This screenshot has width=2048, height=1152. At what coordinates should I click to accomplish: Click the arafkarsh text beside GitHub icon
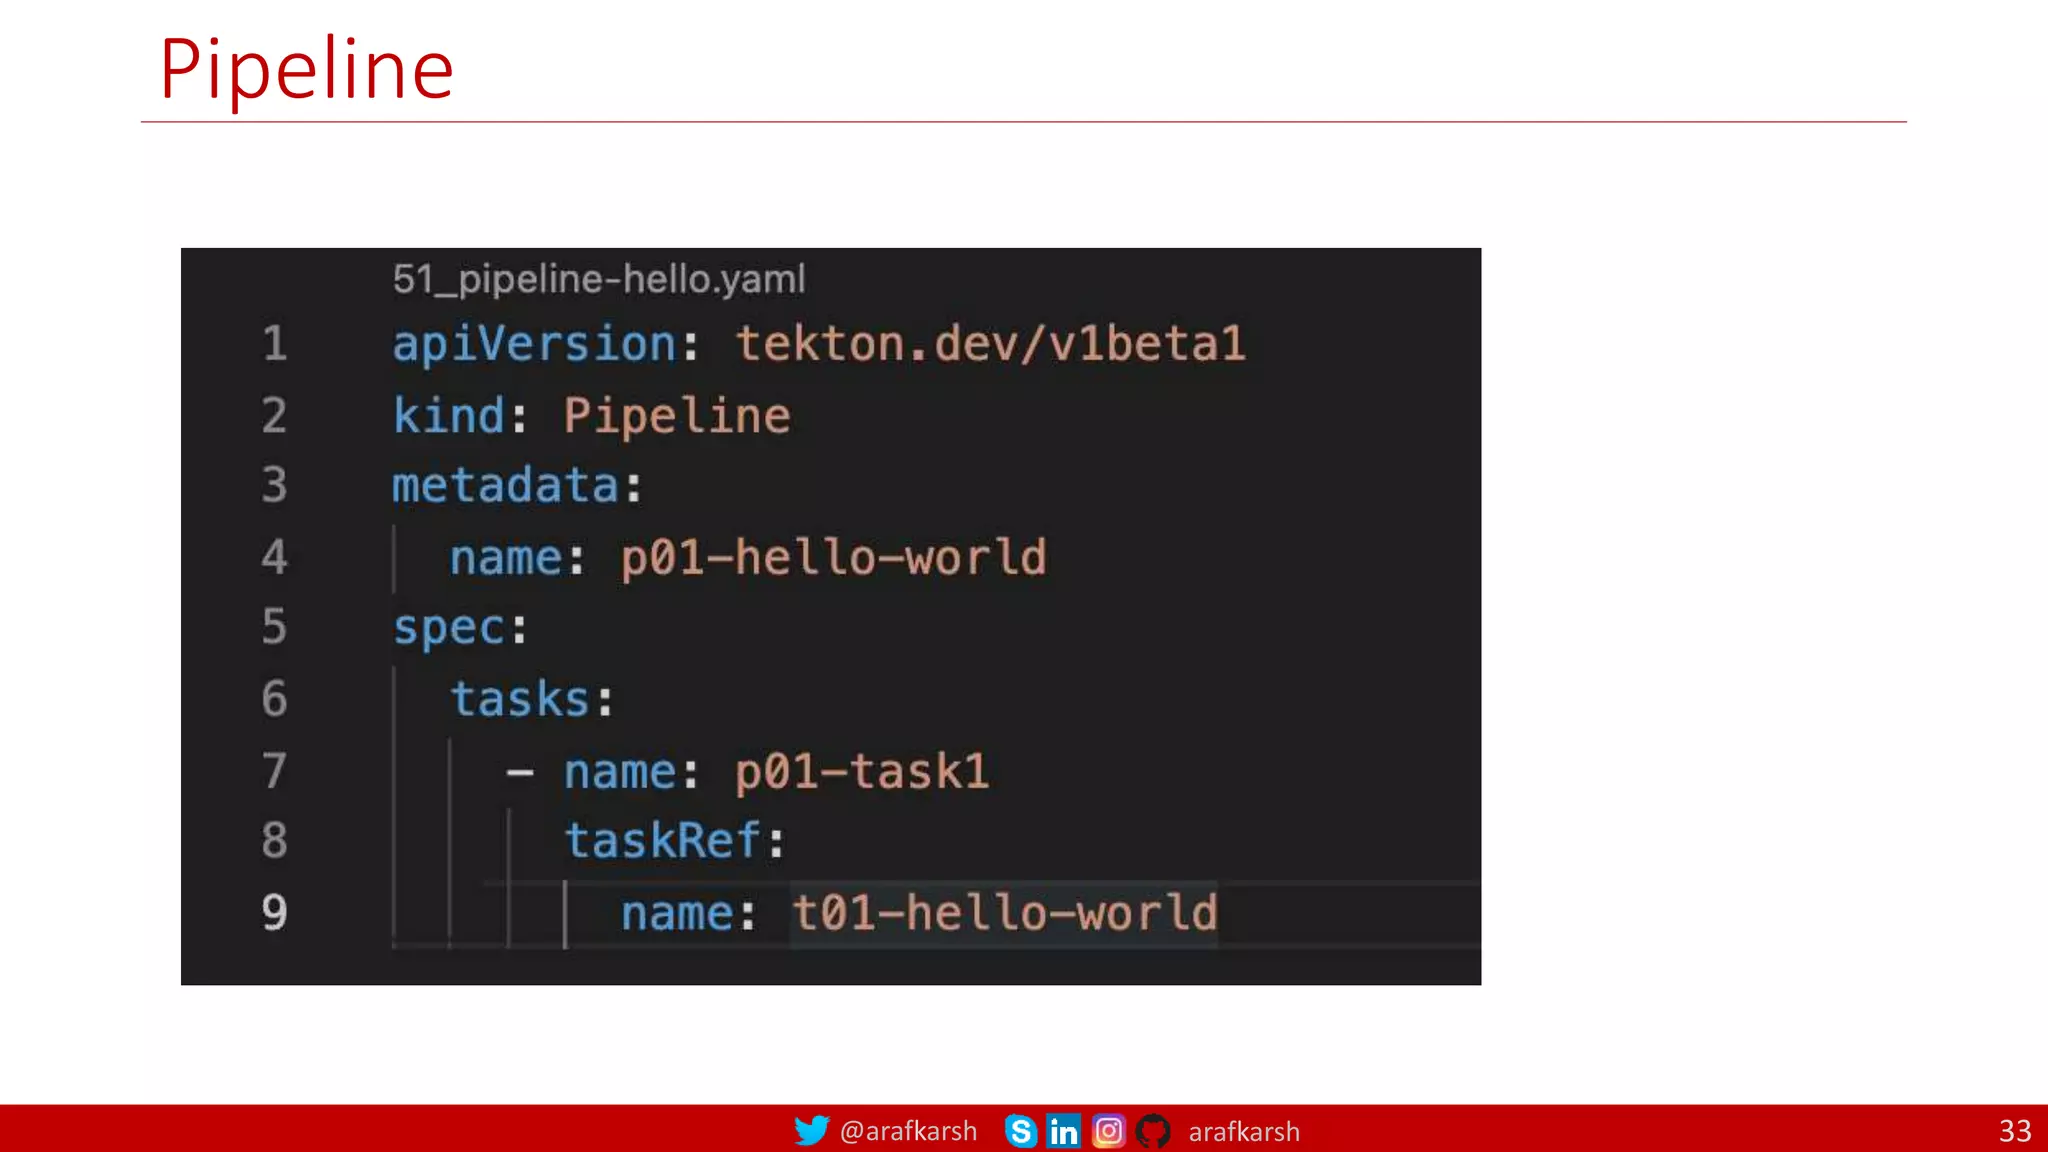click(1244, 1132)
